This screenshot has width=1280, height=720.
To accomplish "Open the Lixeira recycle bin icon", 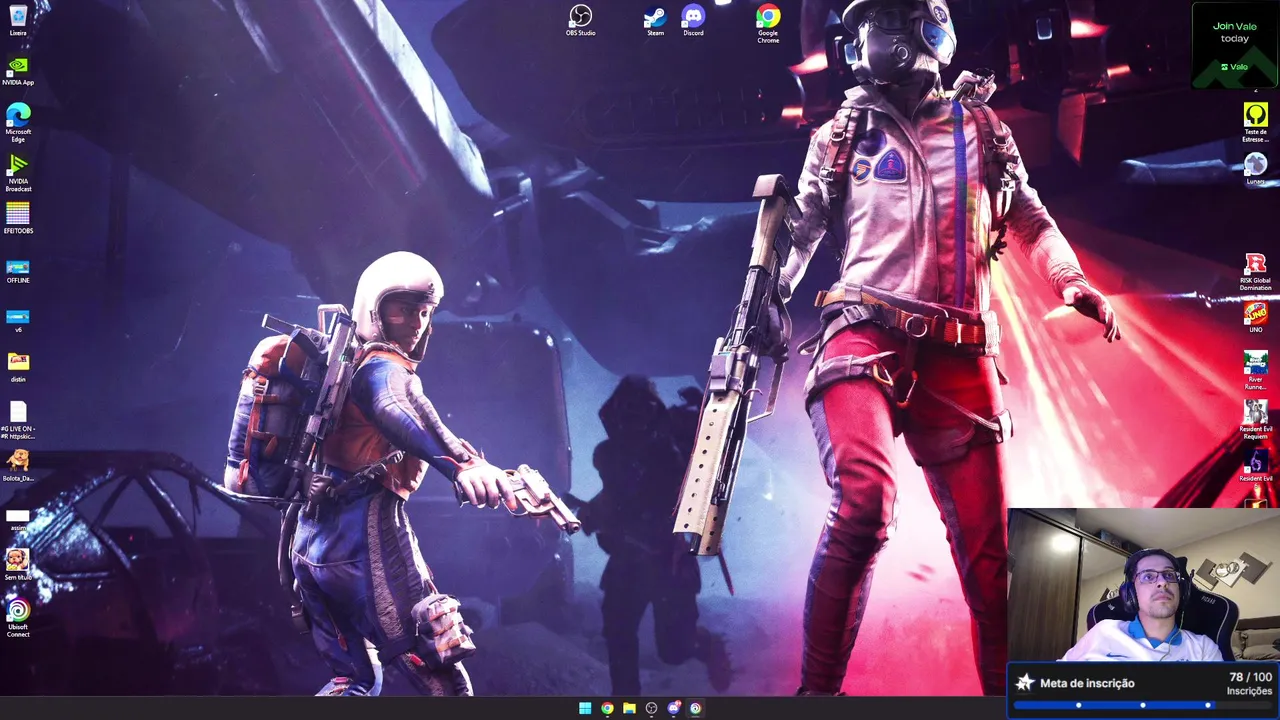I will coord(18,20).
